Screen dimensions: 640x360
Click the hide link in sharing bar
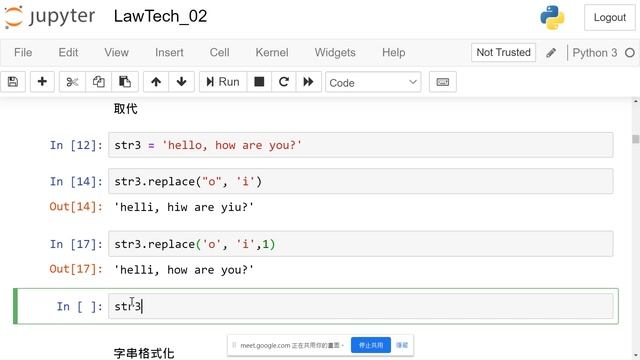402,345
